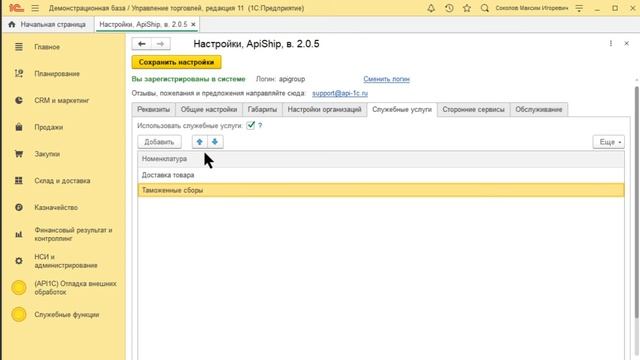Screen dimensions: 640x360
Task: Click user name Соколов Максим Игоревич
Action: tap(531, 8)
